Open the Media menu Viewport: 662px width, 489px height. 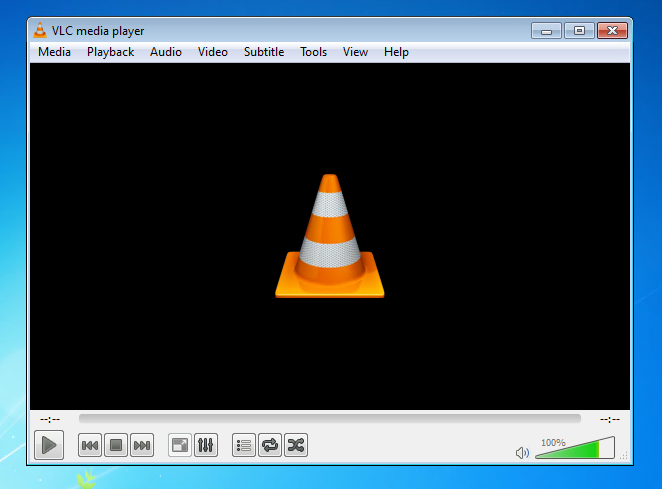click(54, 52)
